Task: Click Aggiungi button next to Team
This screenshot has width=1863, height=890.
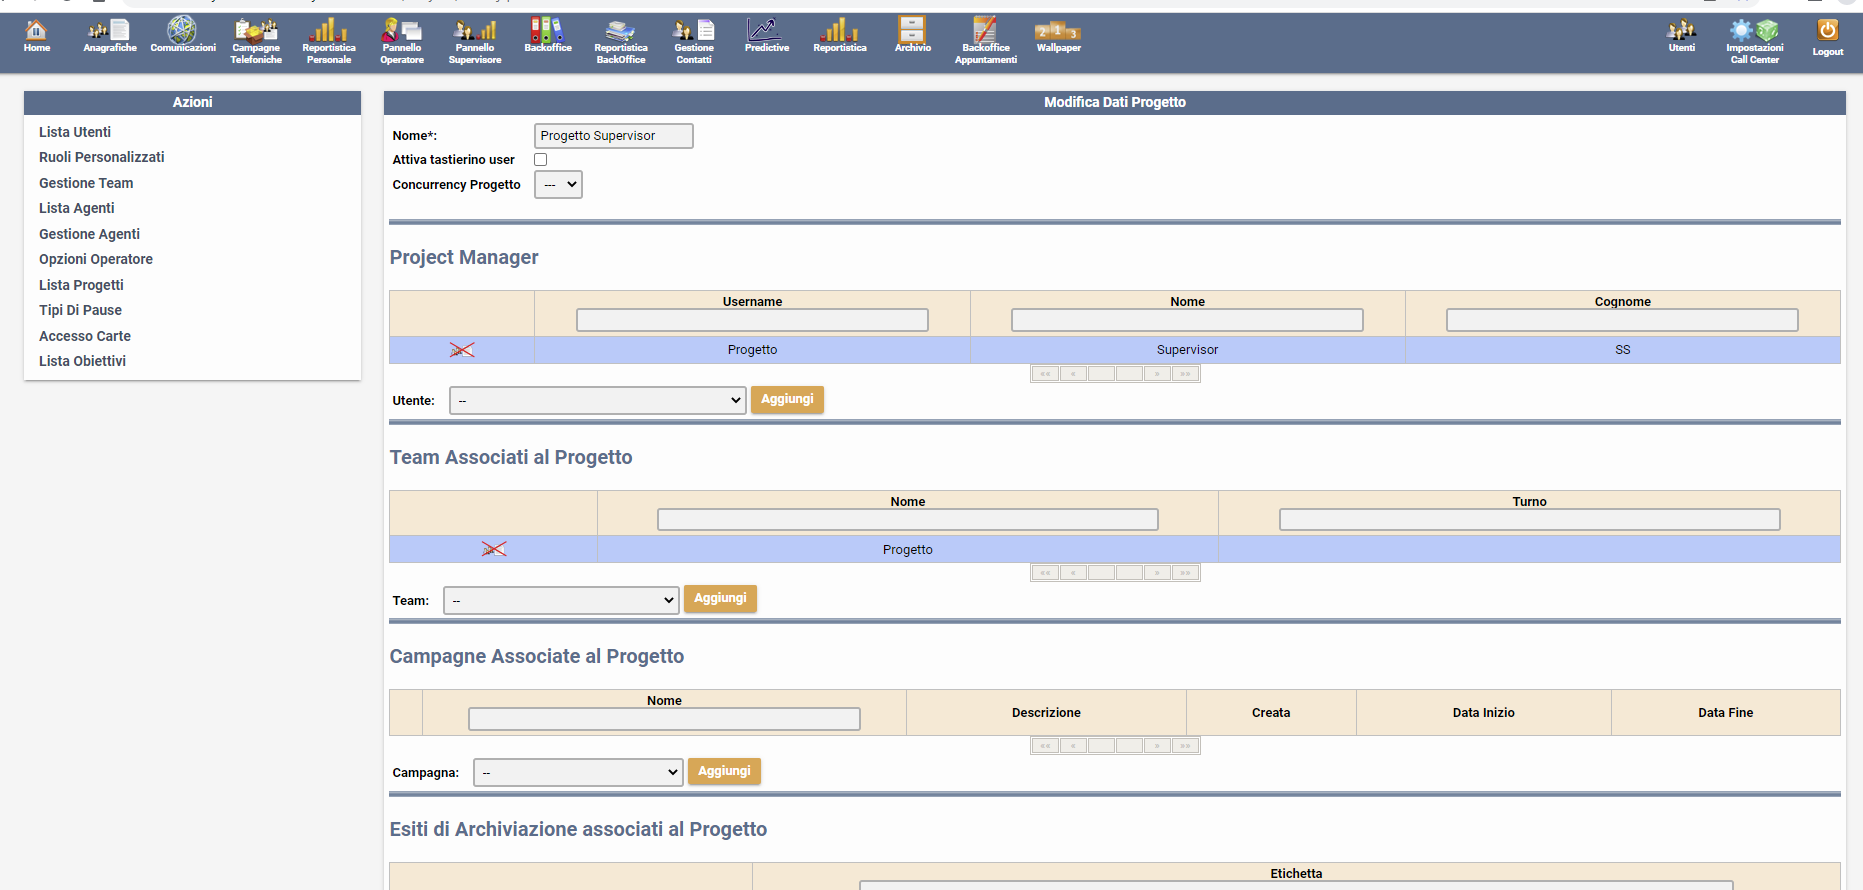Action: click(720, 599)
